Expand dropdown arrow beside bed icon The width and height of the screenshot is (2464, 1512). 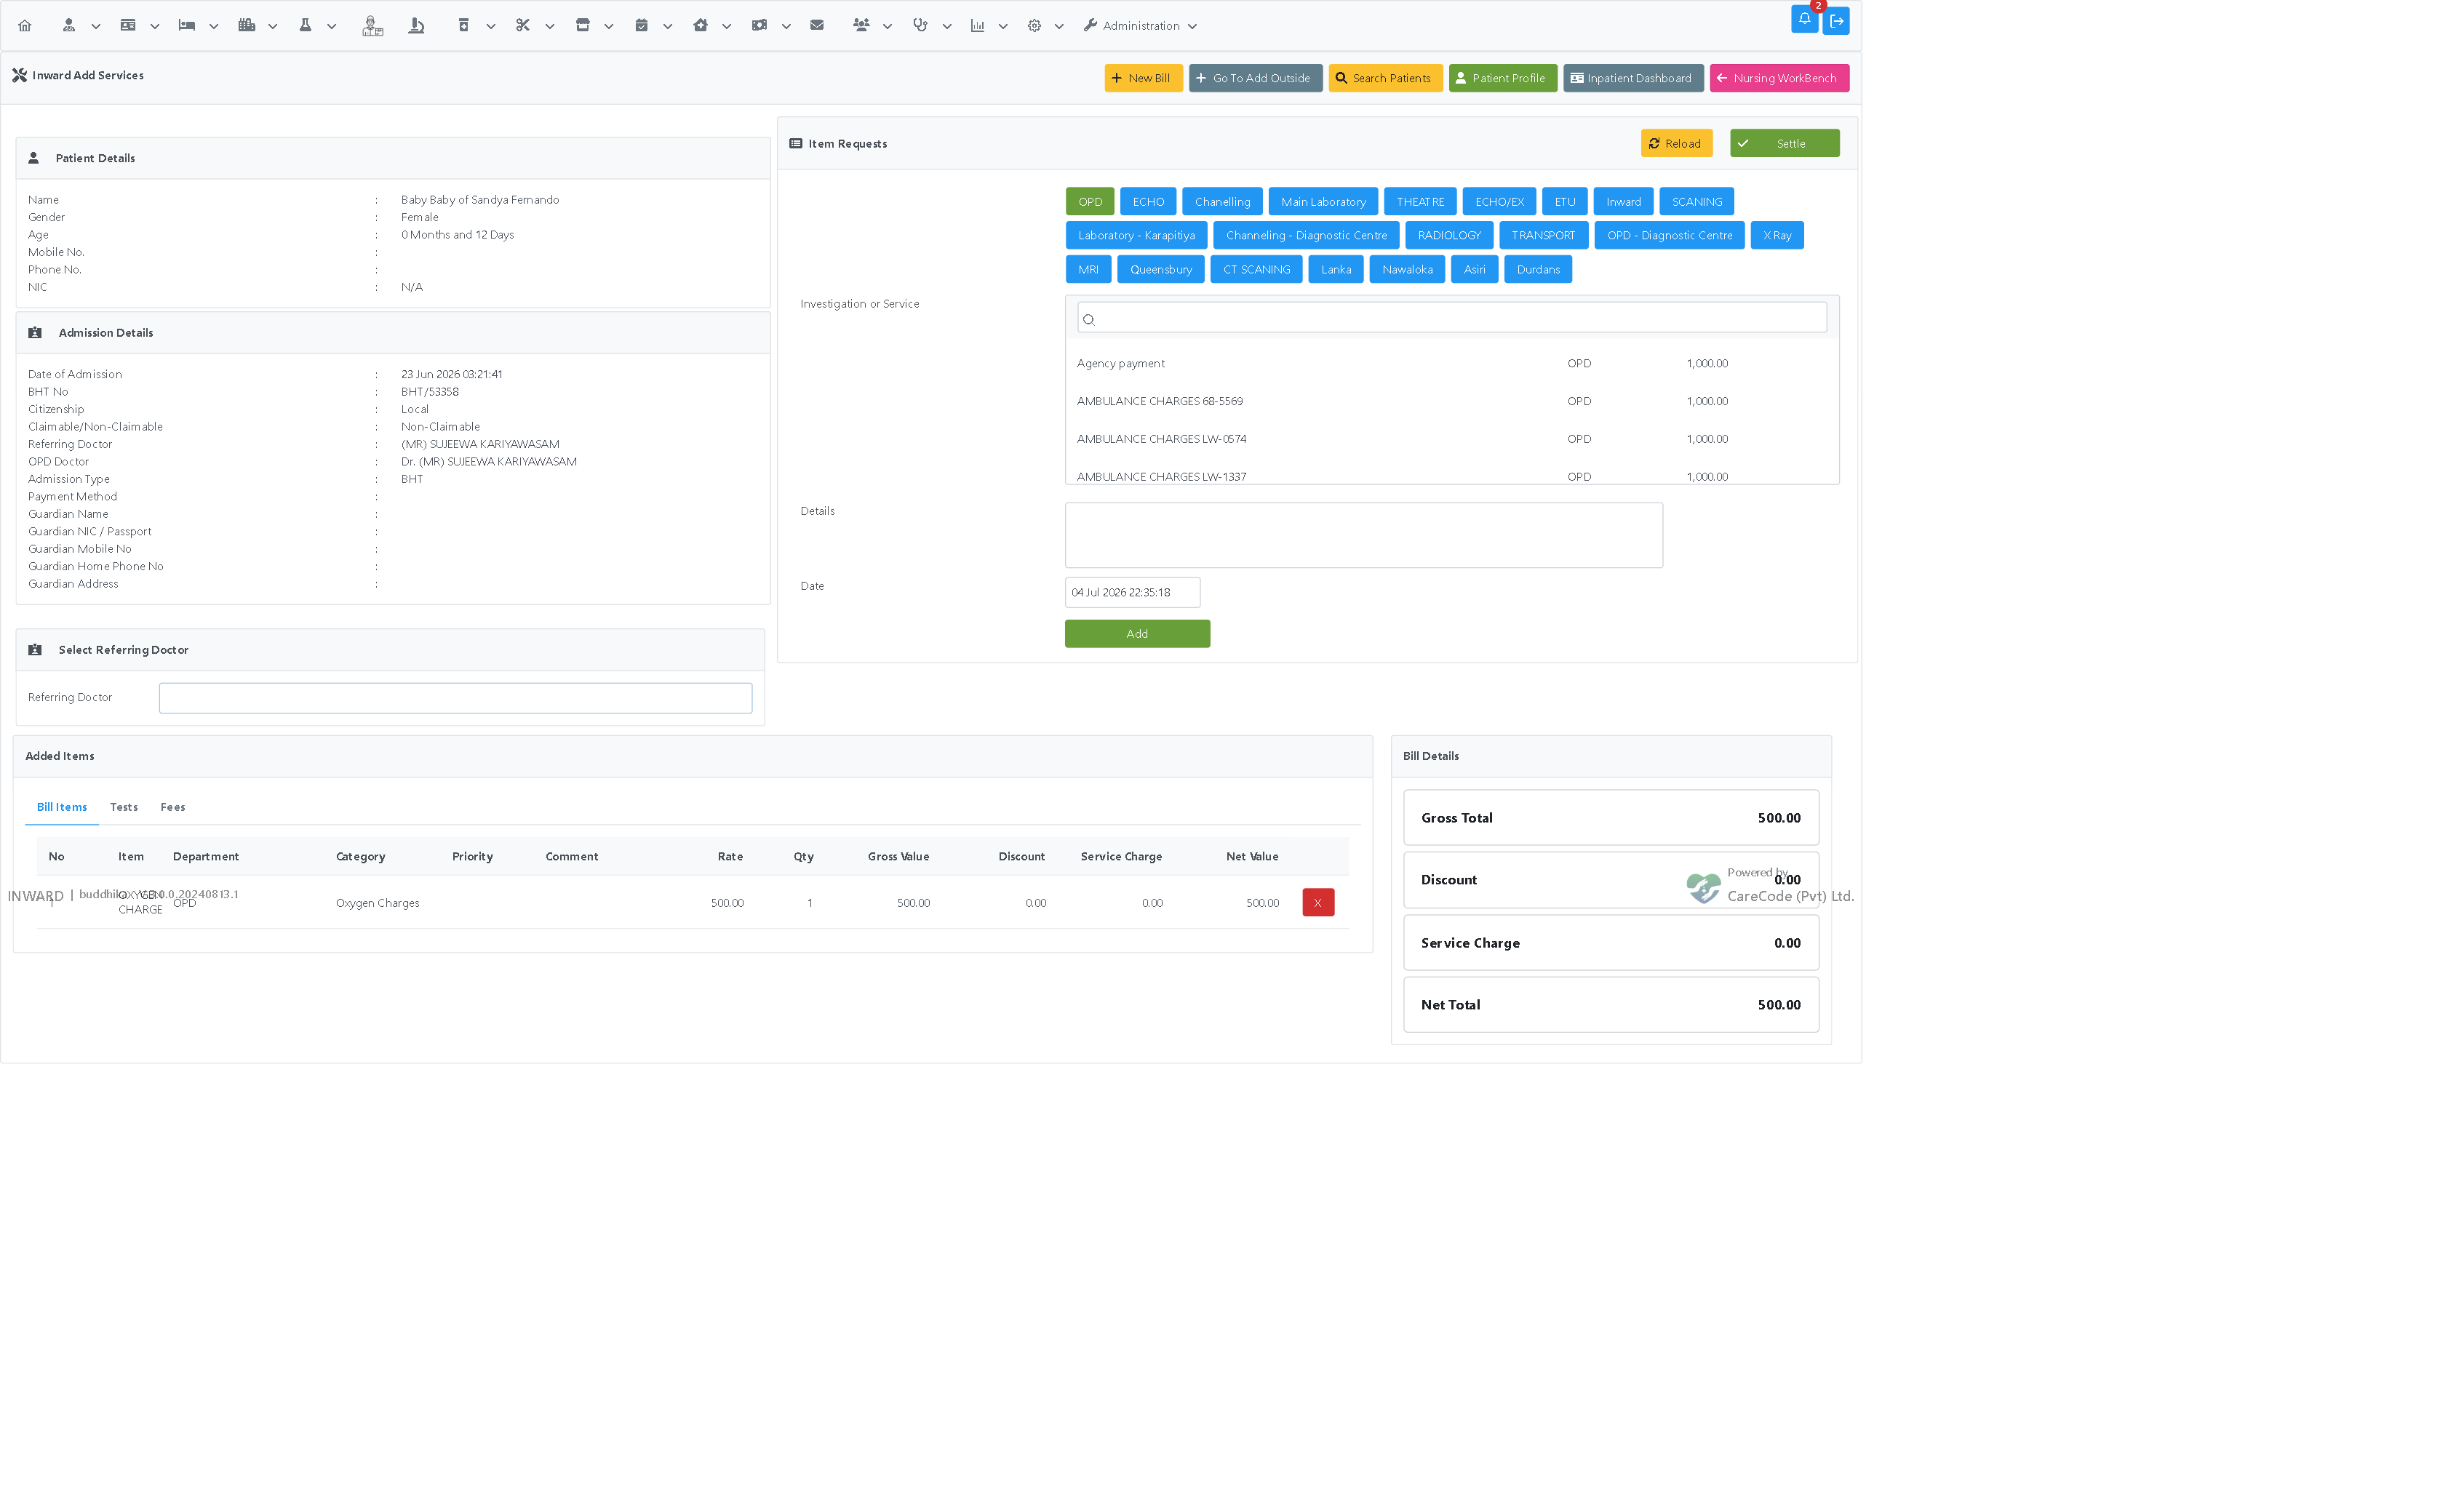214,27
